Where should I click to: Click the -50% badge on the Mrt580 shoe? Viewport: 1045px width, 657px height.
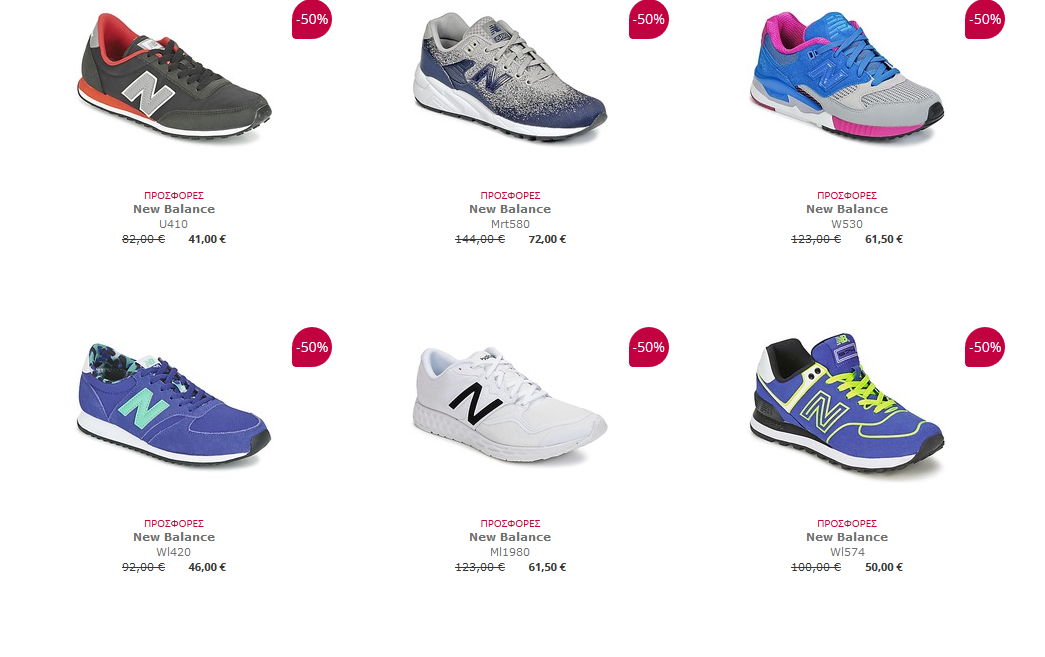[648, 19]
